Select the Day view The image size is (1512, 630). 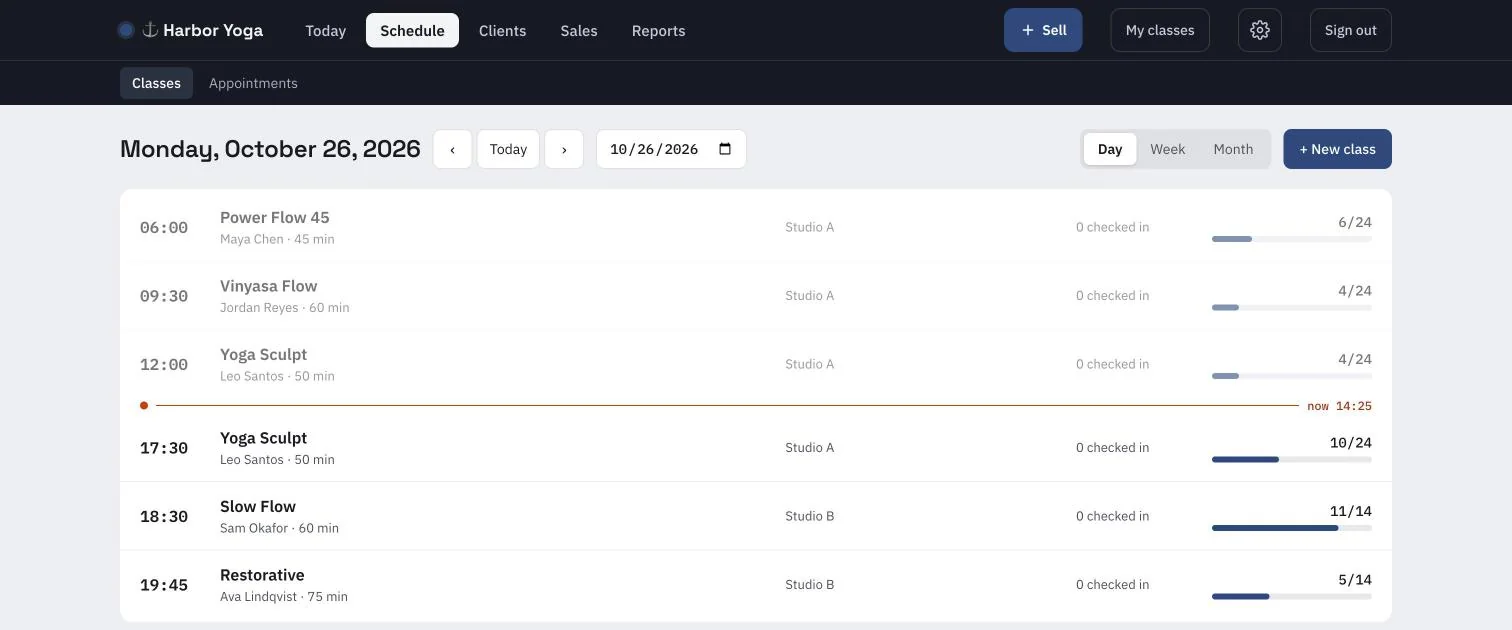coord(1110,149)
